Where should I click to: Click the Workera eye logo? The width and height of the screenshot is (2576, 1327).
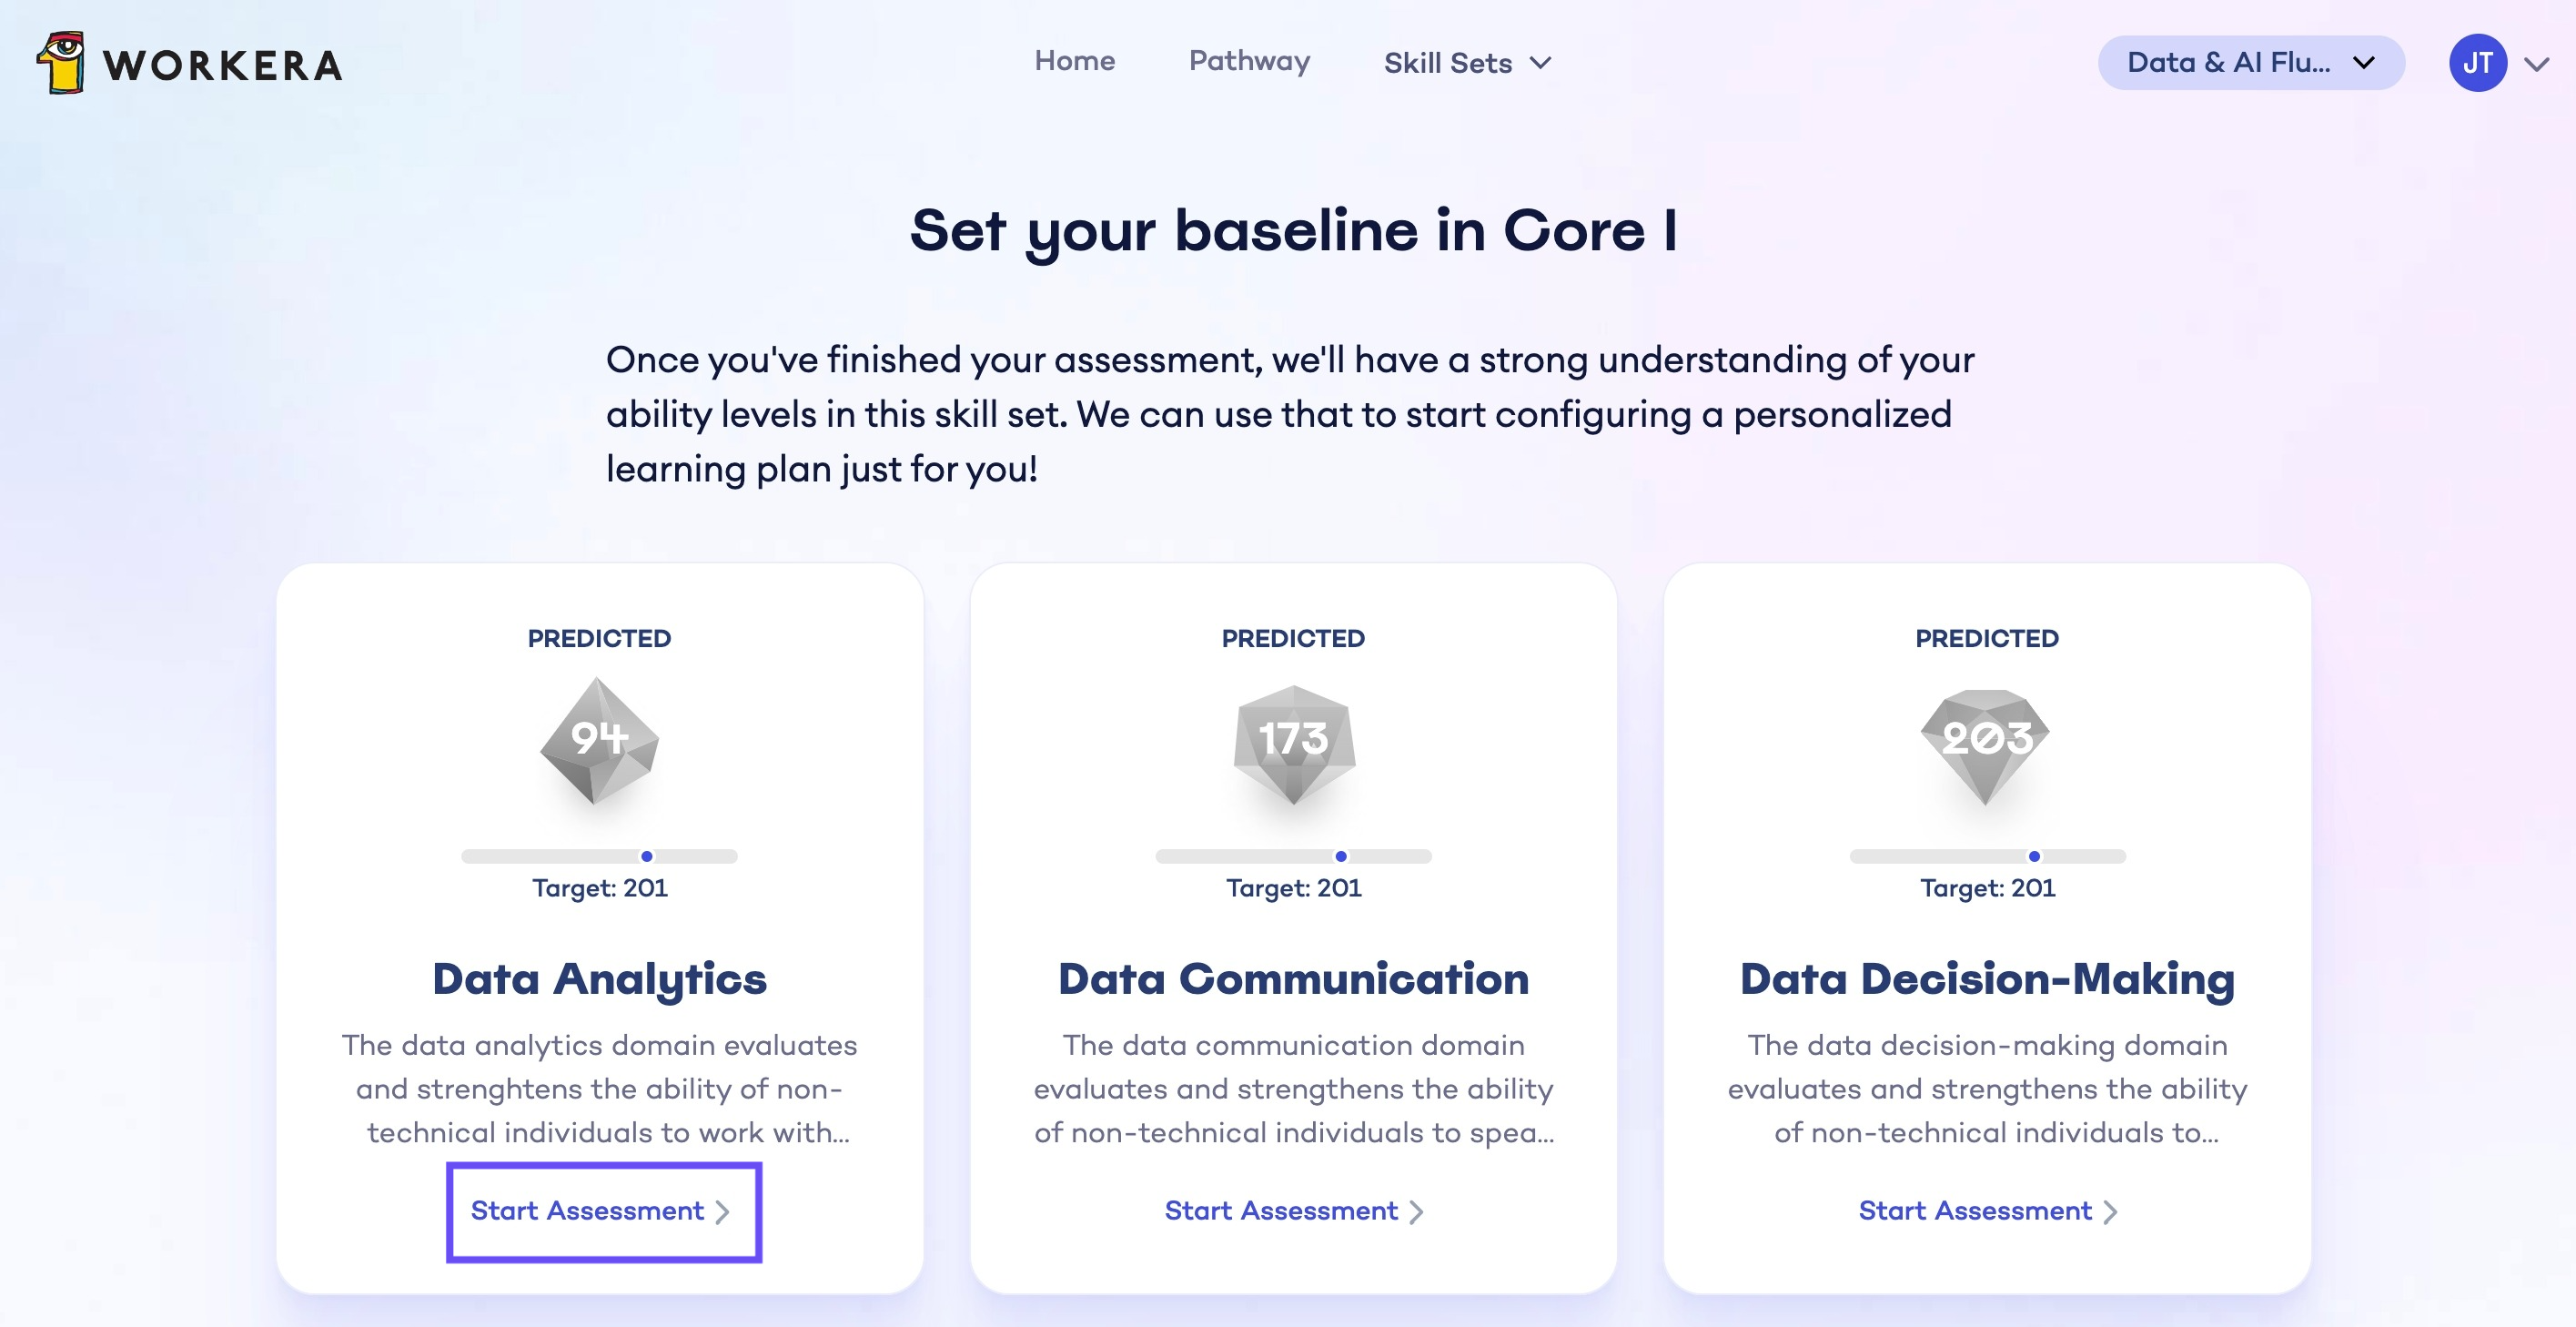point(62,64)
